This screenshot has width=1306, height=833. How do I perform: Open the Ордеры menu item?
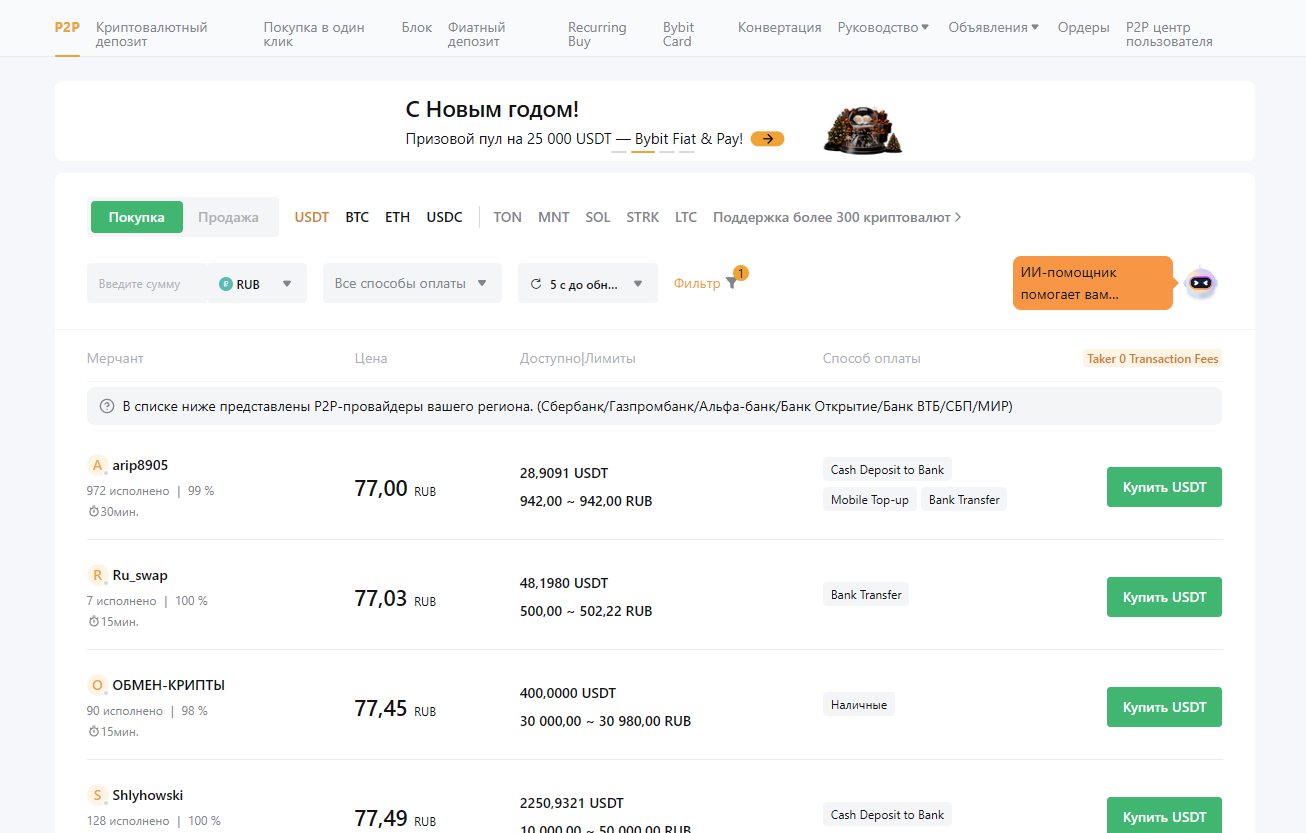tap(1083, 27)
